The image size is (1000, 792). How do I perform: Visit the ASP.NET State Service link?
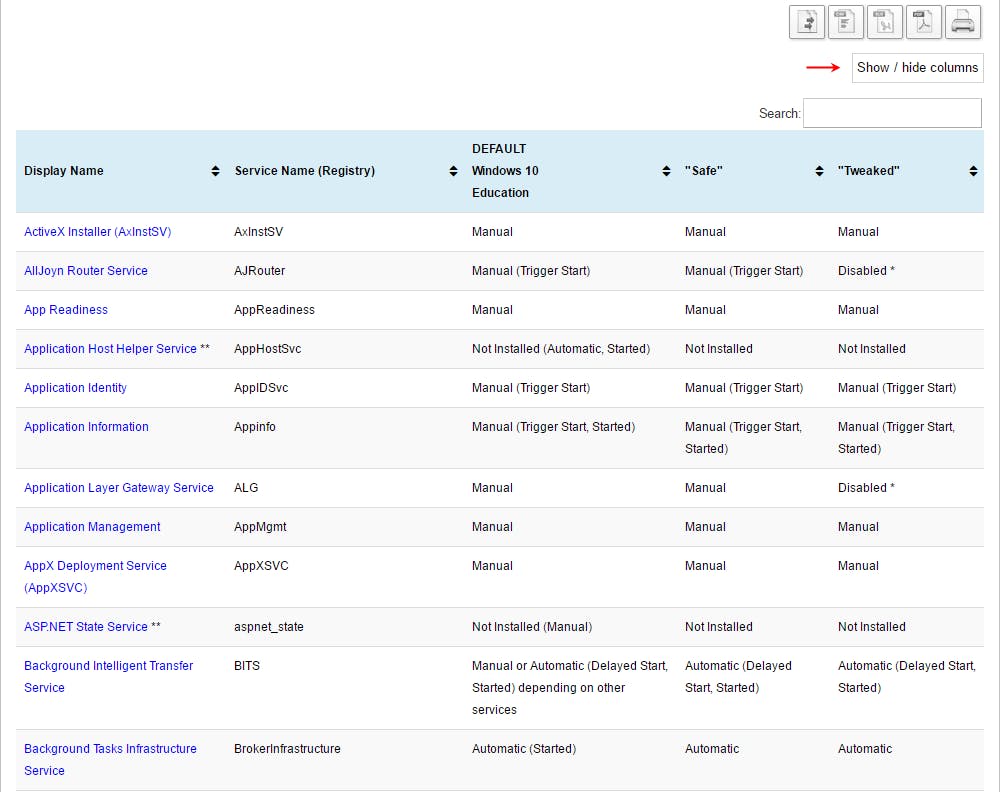(86, 627)
